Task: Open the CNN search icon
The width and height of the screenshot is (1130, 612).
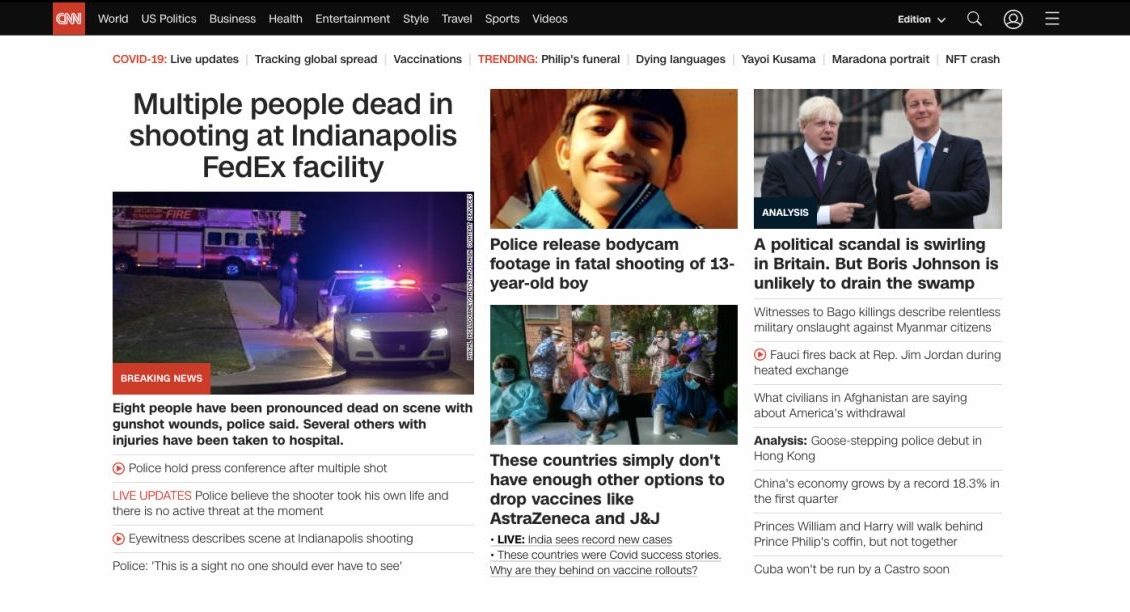Action: (973, 18)
